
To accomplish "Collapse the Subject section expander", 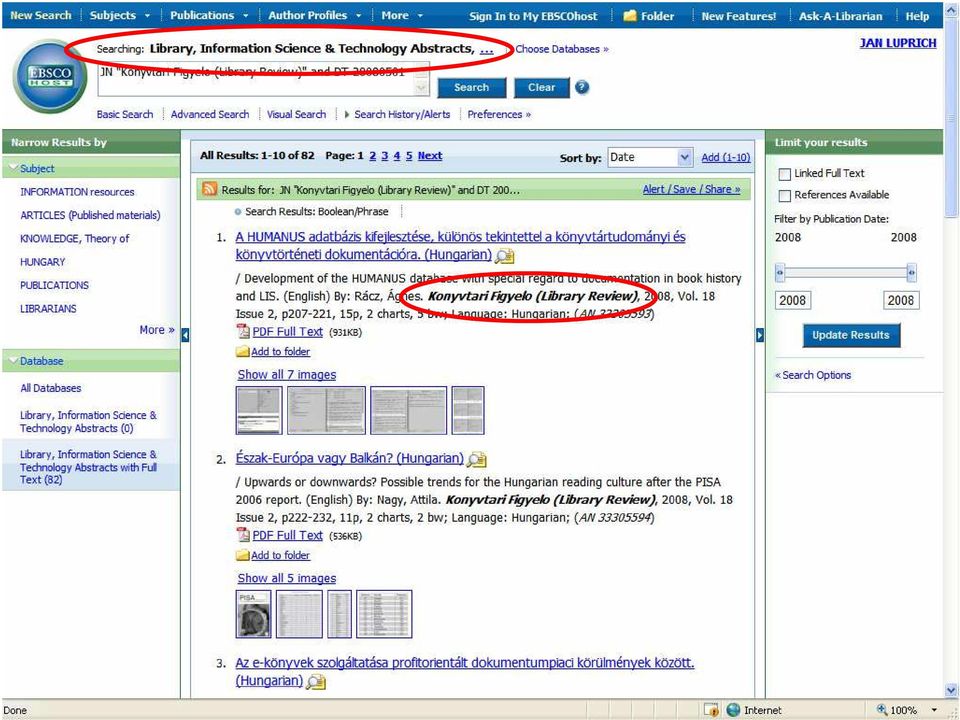I will [x=15, y=168].
